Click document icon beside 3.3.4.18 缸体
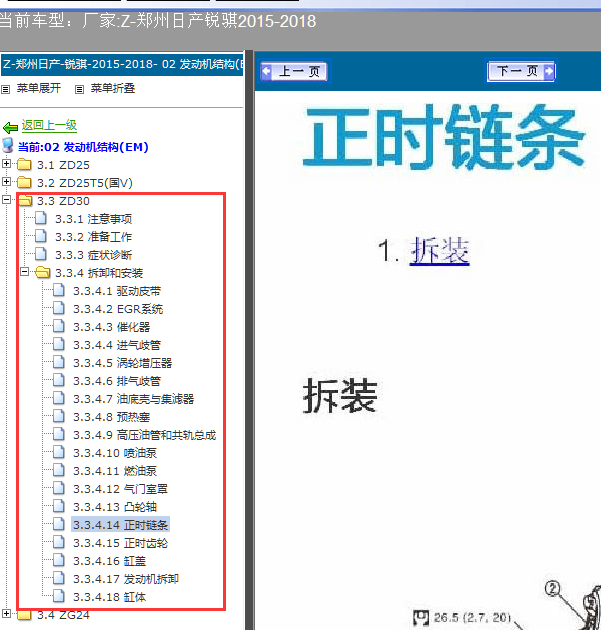Screen dimensions: 601x630 pyautogui.click(x=59, y=596)
